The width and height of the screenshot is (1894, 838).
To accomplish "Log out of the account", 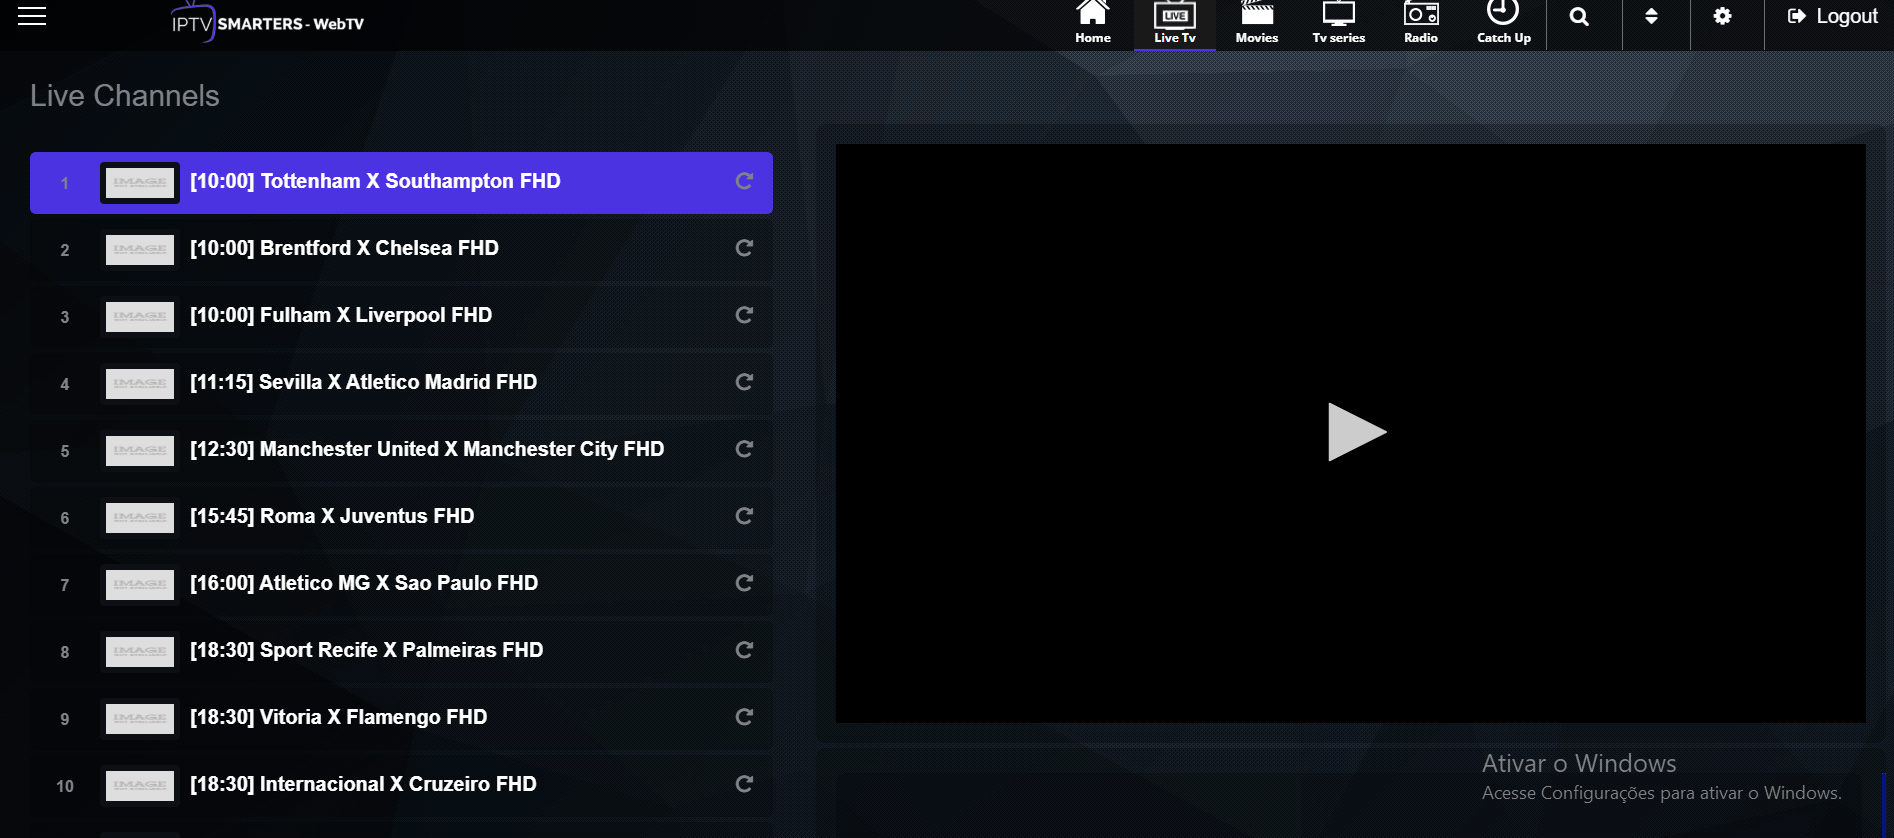I will tap(1832, 17).
